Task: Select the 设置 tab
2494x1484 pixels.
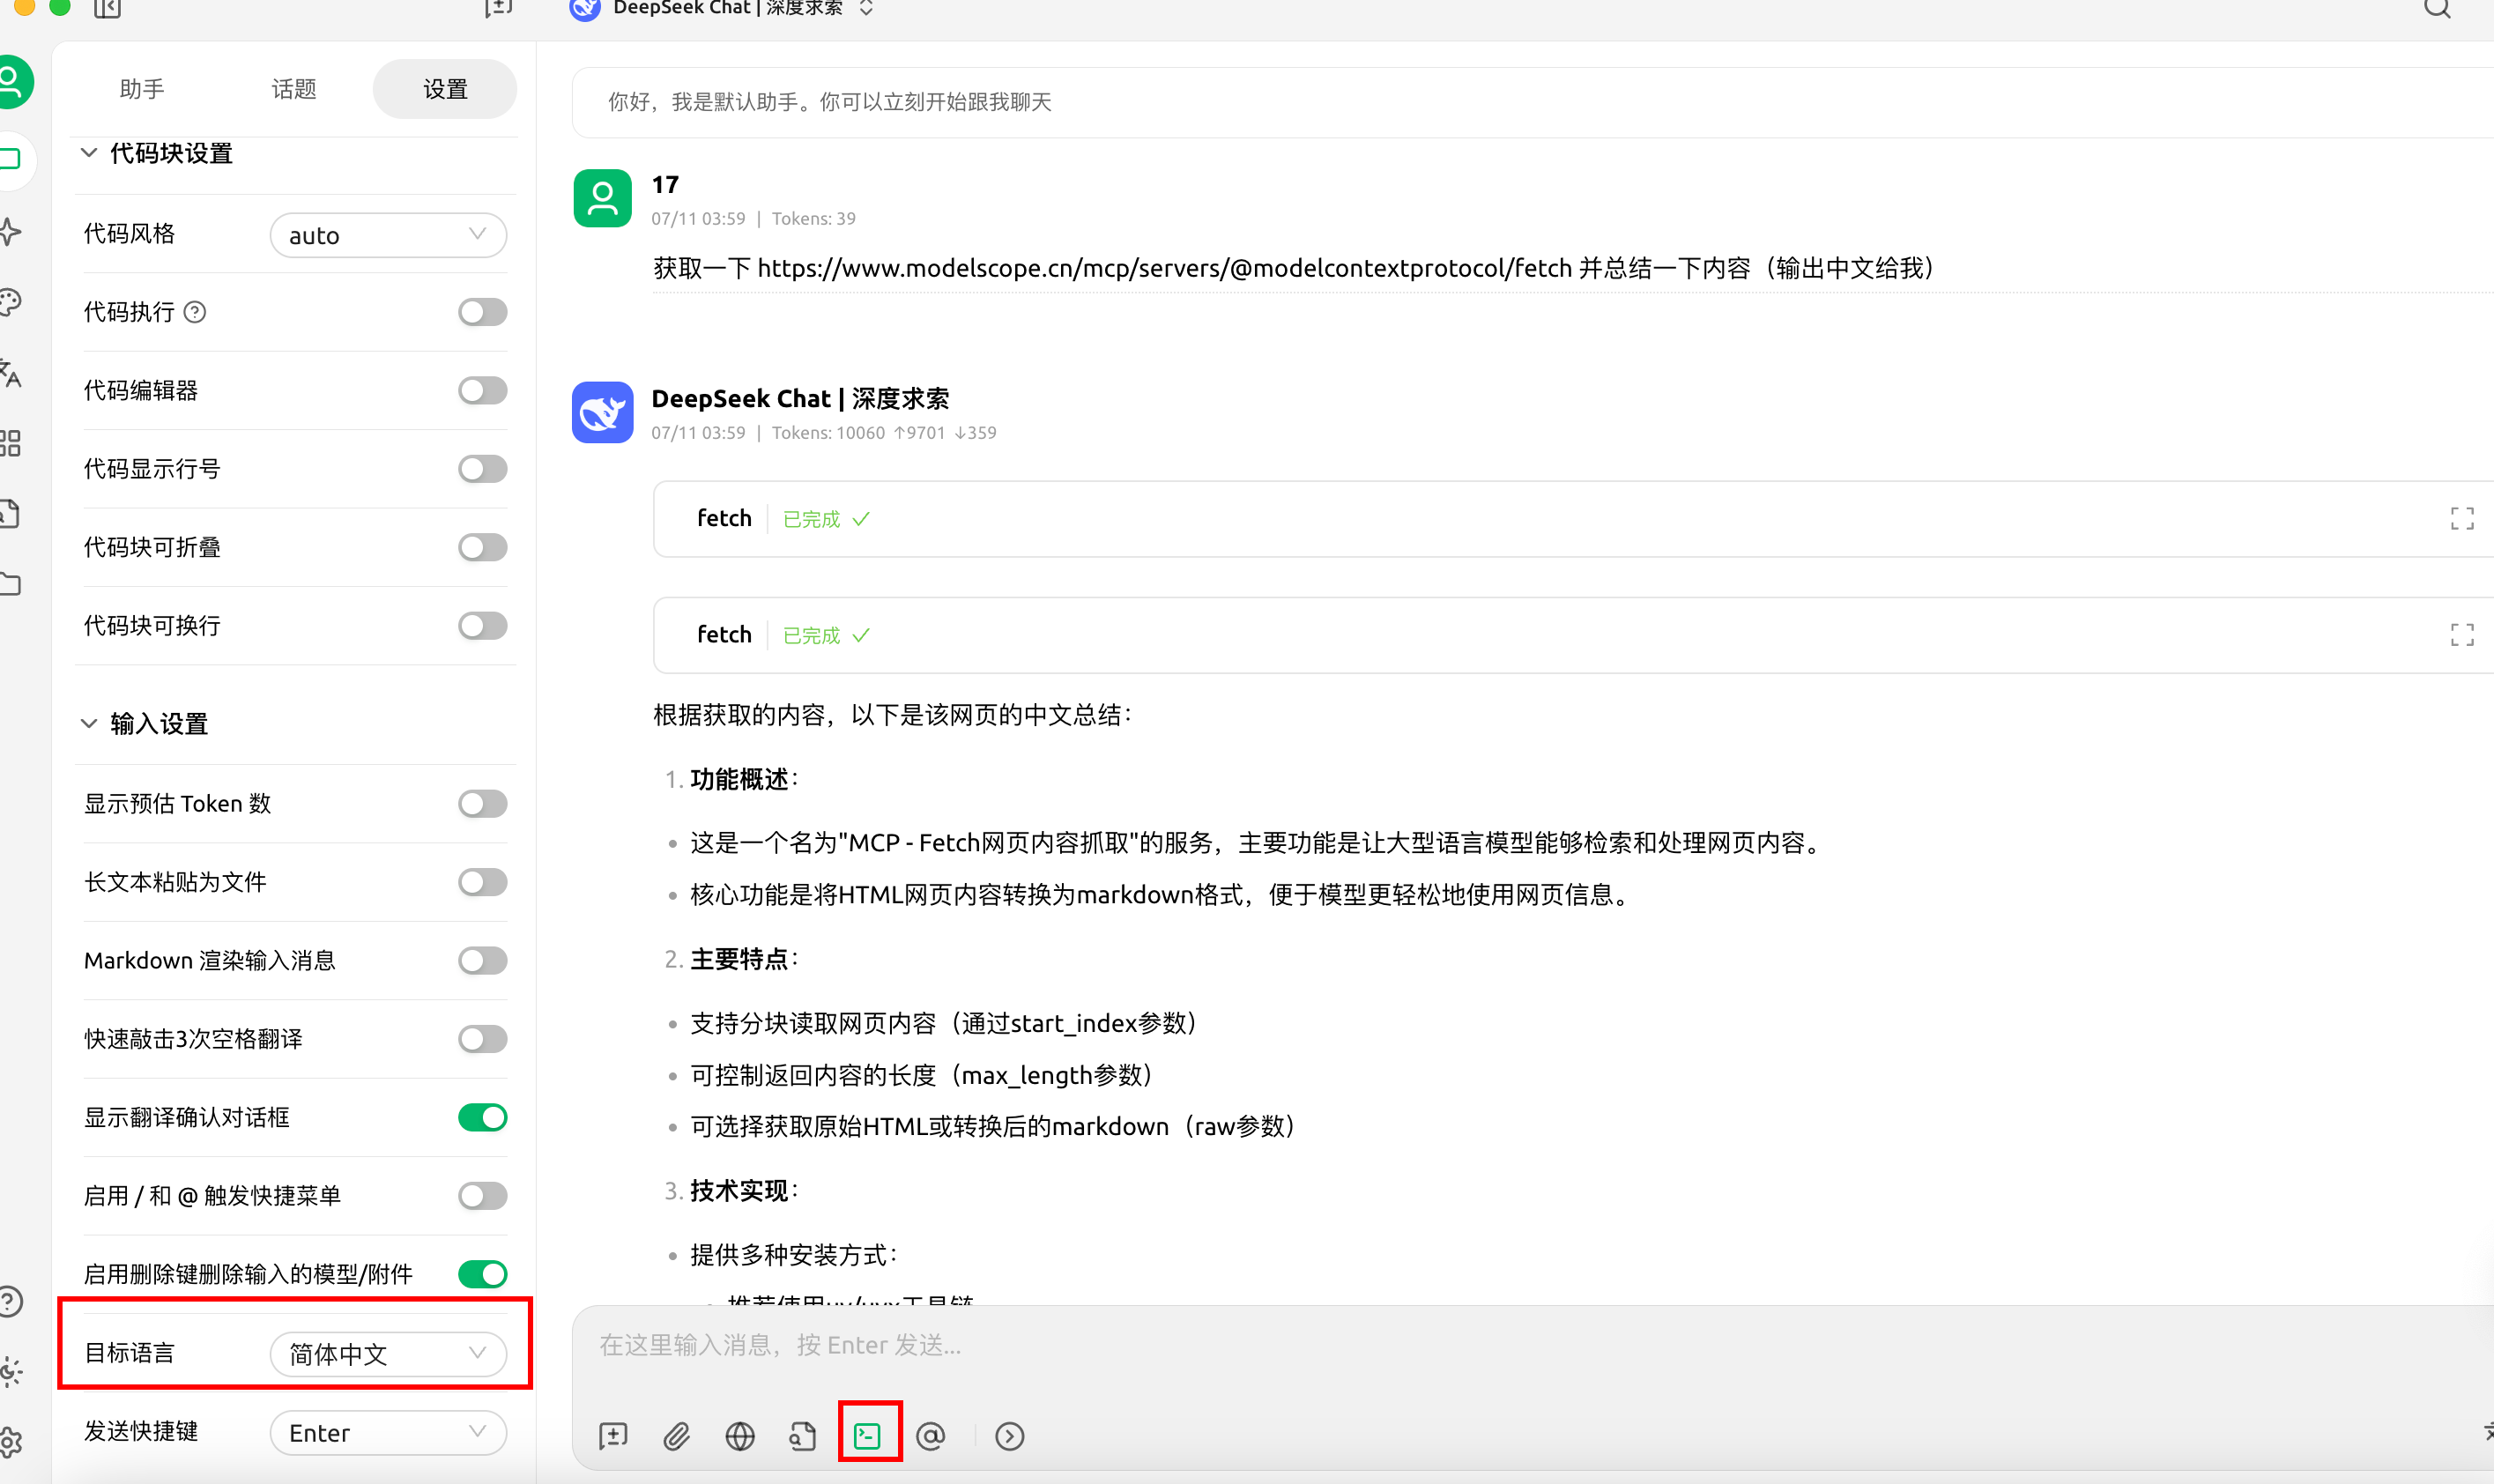Action: coord(445,89)
